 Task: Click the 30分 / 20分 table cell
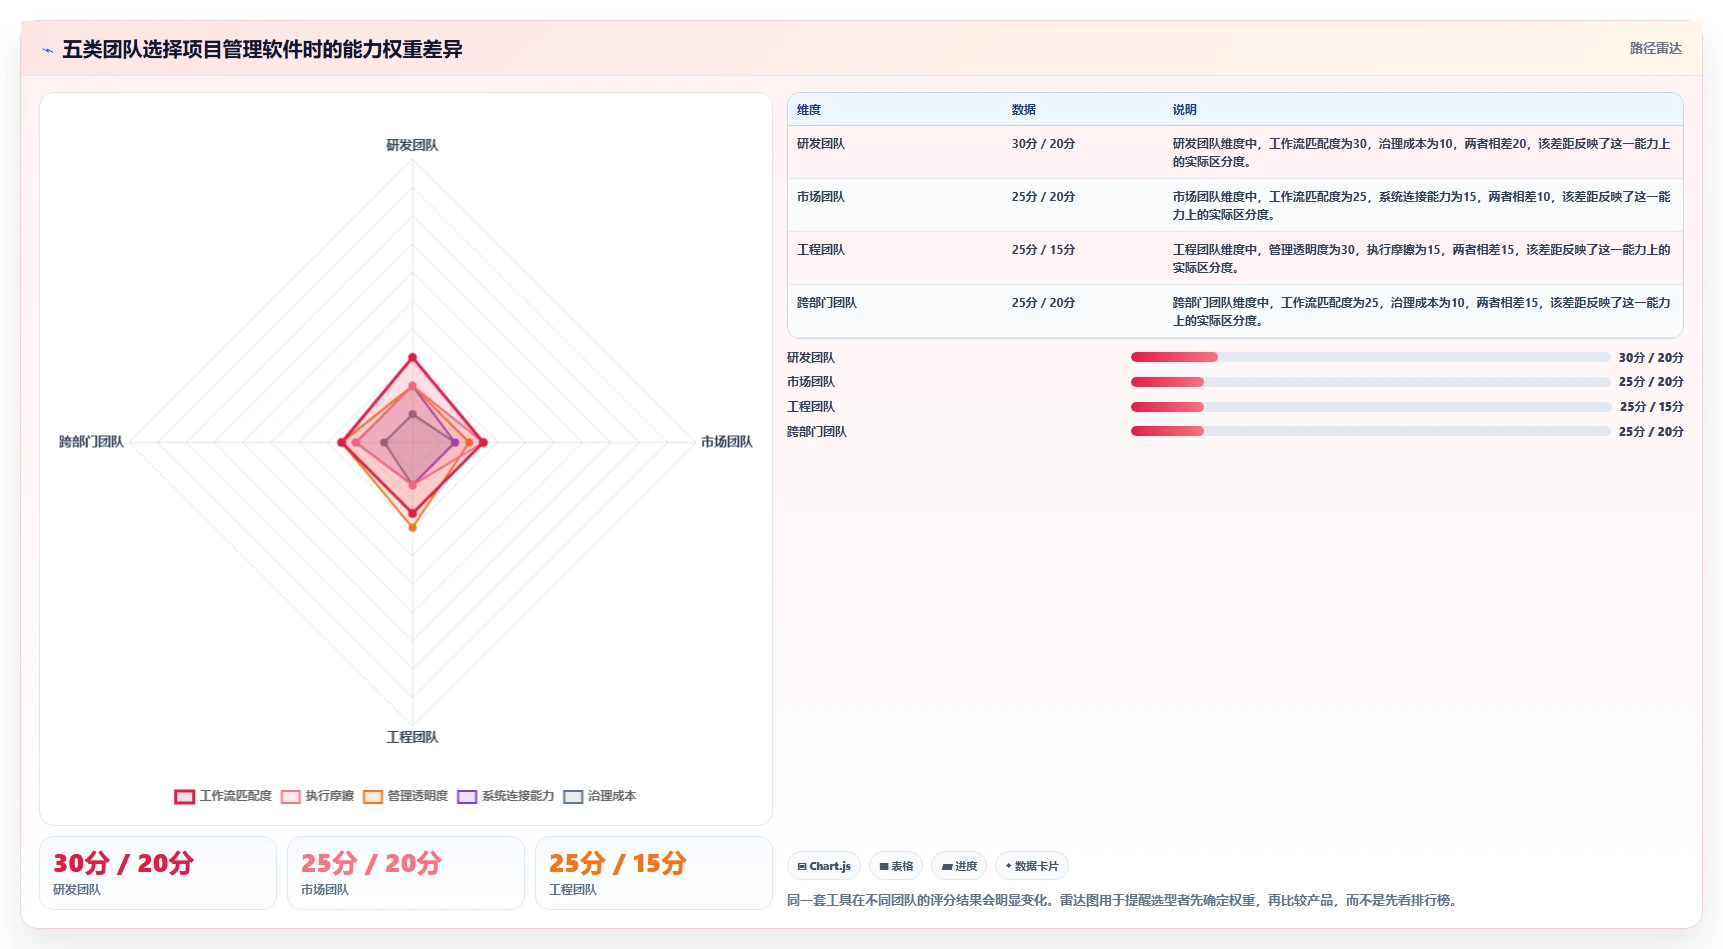tap(1043, 144)
